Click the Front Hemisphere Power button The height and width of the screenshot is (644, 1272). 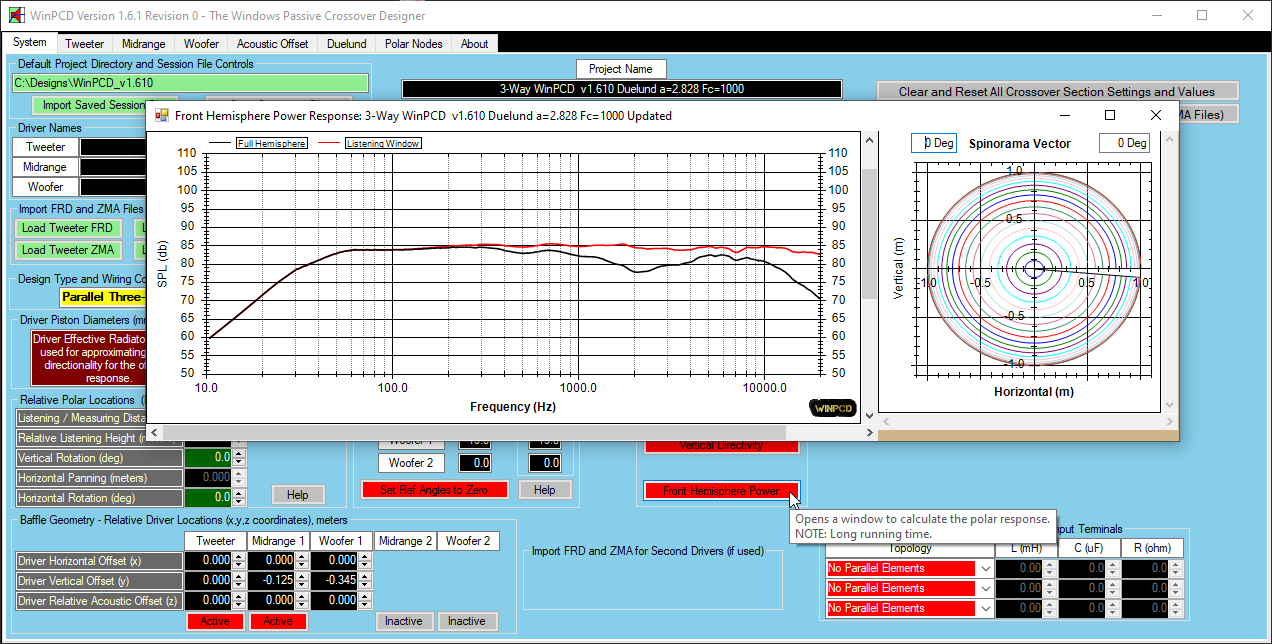point(722,491)
